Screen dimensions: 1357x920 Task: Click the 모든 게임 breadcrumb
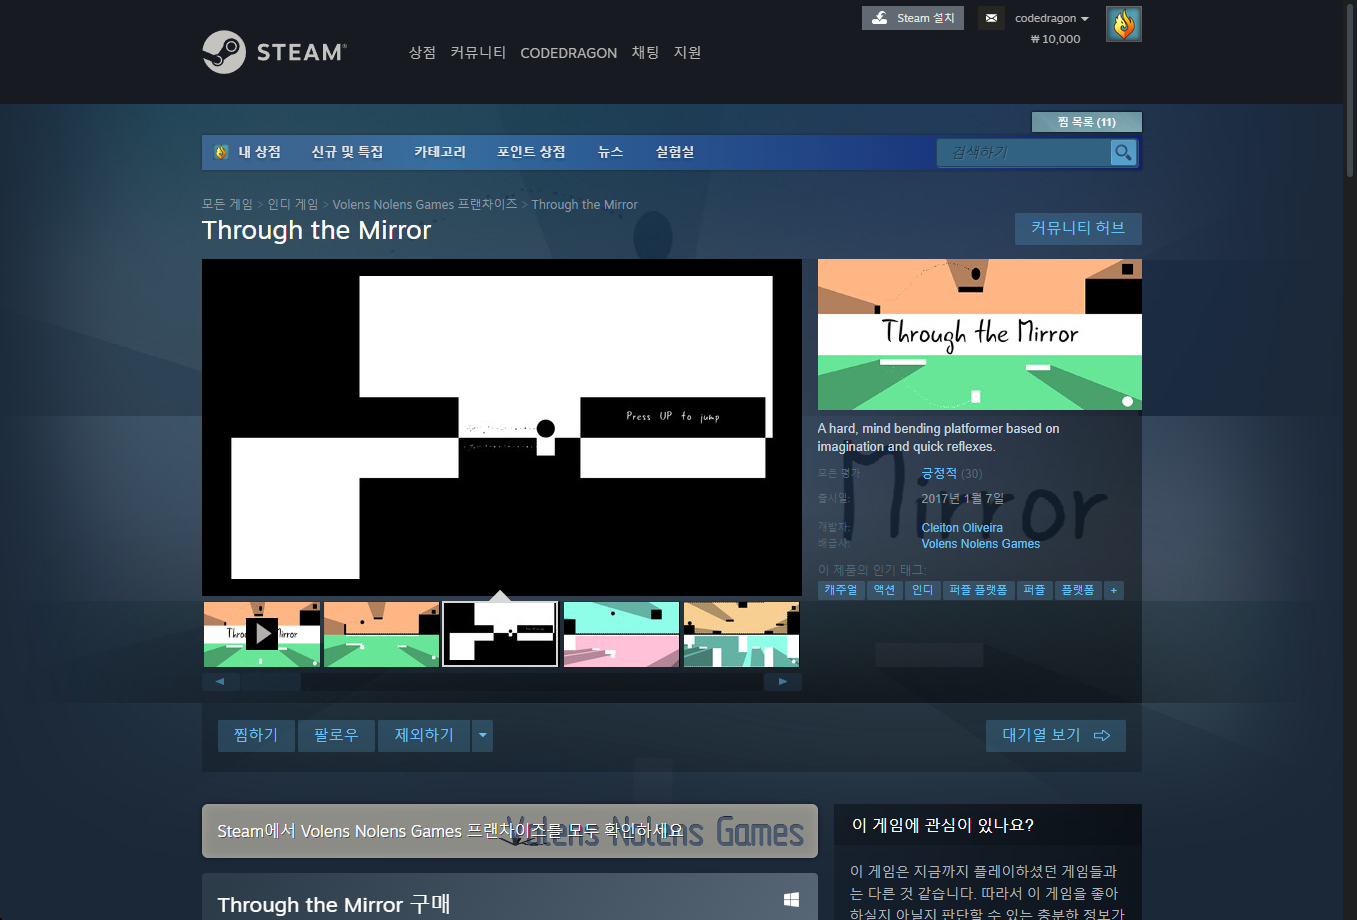click(227, 204)
